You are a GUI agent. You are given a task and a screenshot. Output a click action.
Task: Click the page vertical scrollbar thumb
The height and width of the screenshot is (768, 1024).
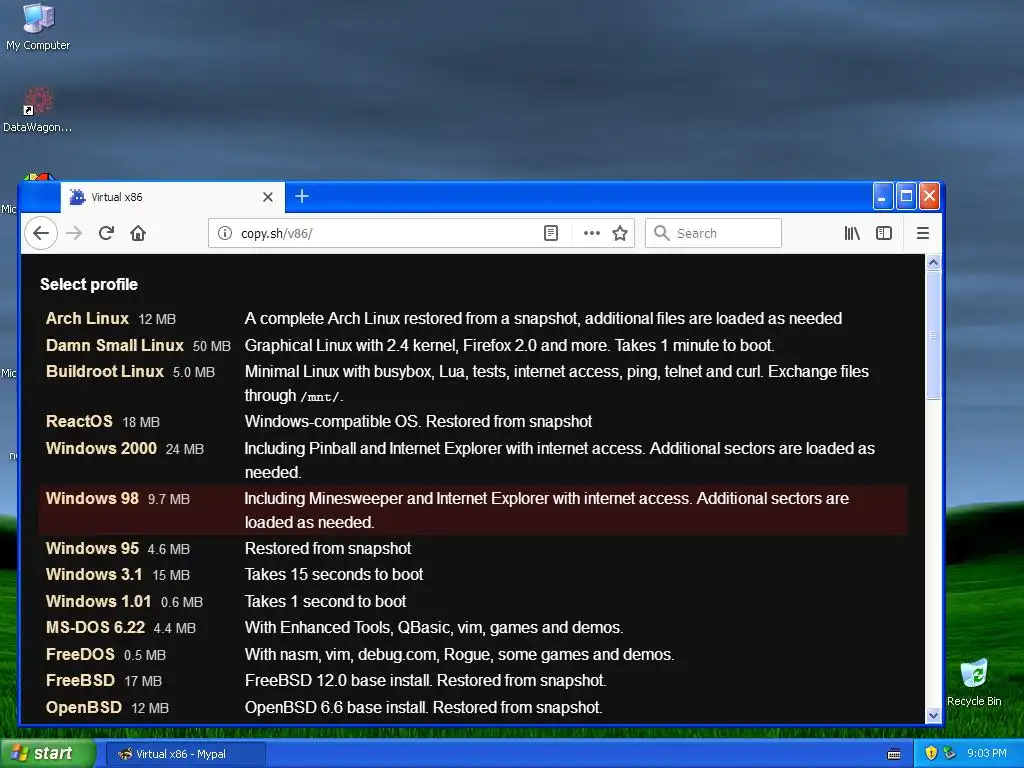[933, 335]
